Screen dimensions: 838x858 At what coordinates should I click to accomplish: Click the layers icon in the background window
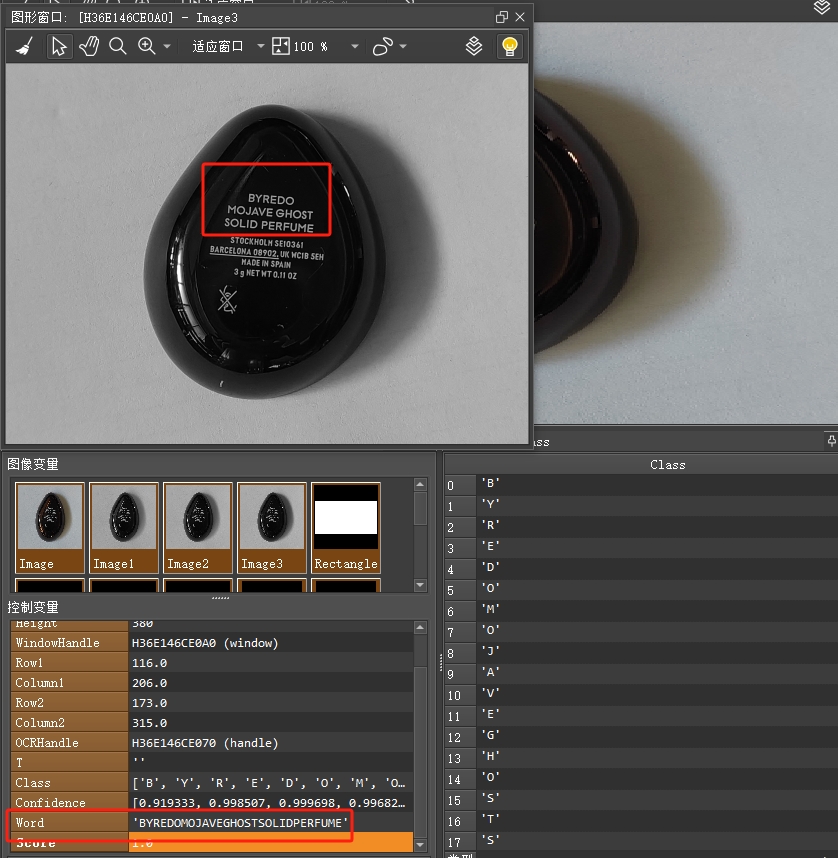[822, 7]
